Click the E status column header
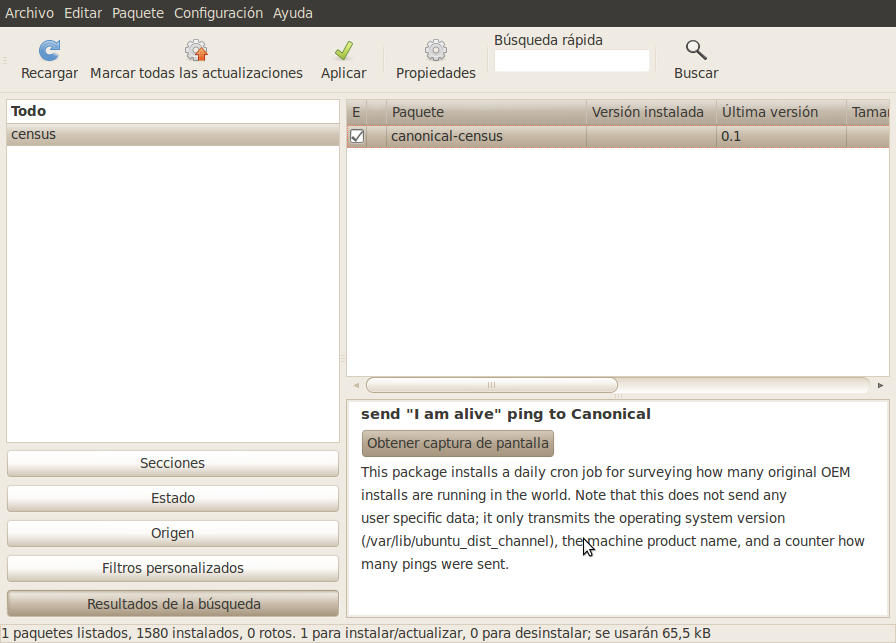The width and height of the screenshot is (896, 643). point(356,112)
